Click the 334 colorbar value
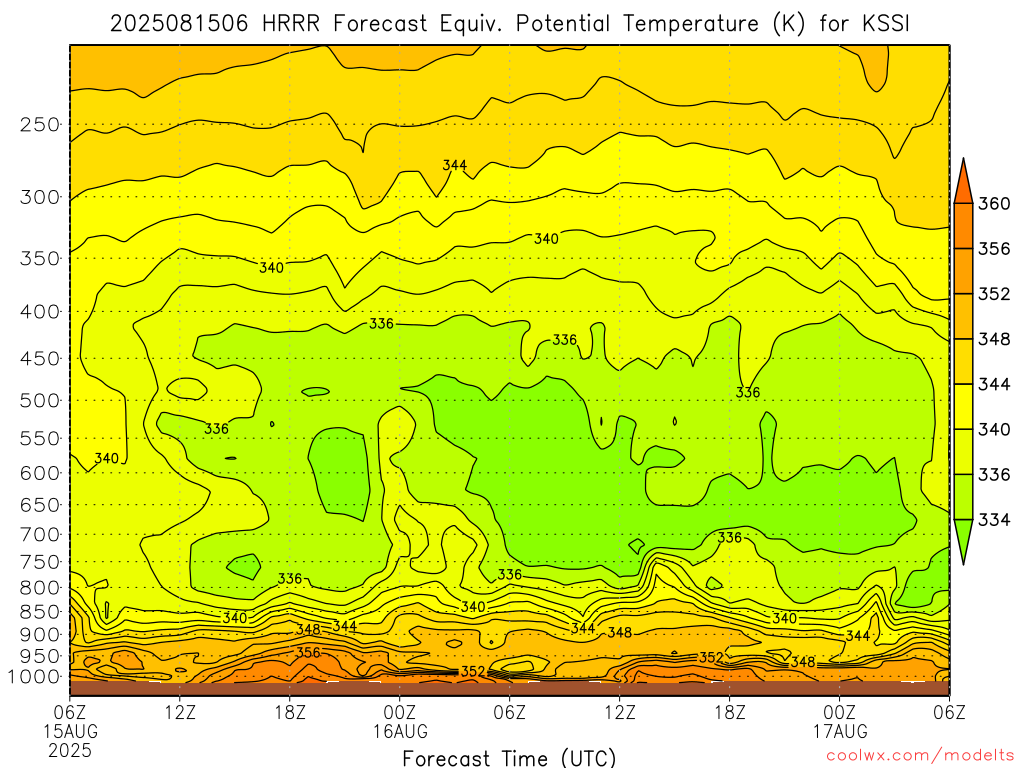This screenshot has width=1024, height=768. [994, 519]
